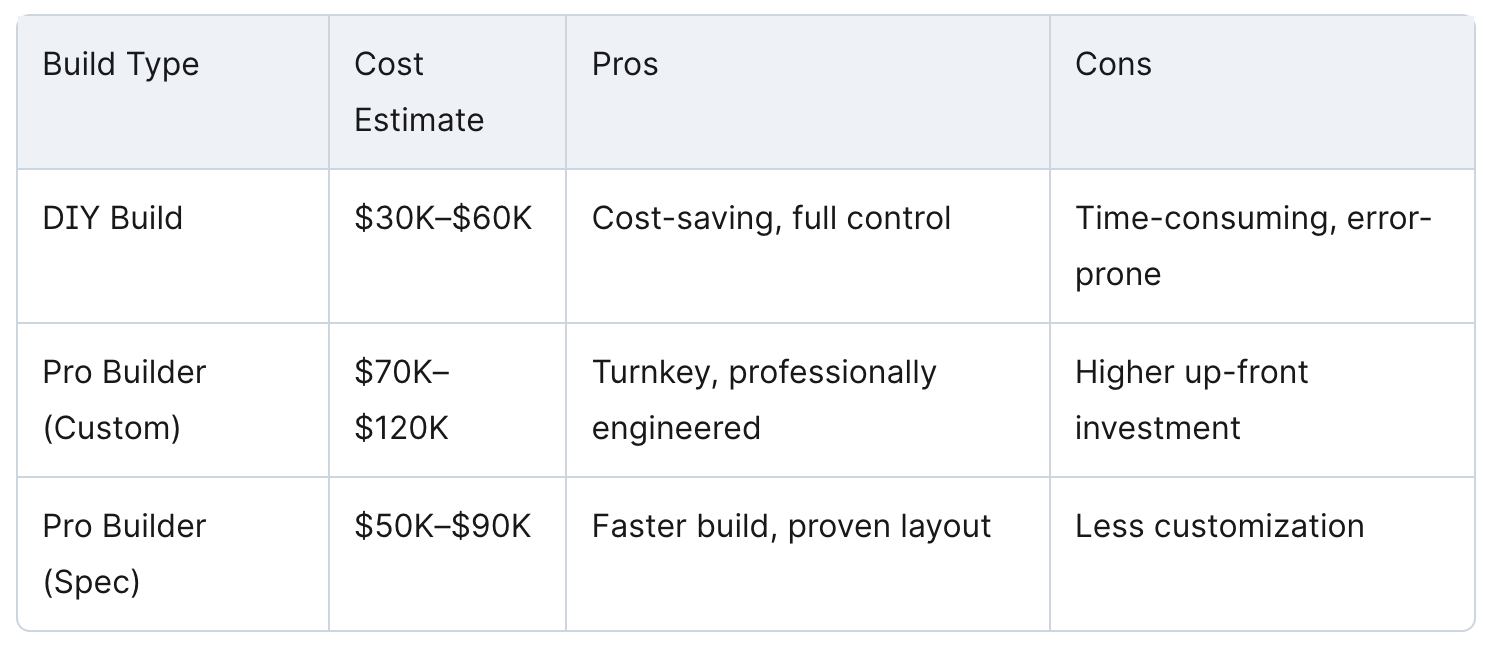Click the $70K–$120K cost cell
This screenshot has width=1492, height=648.
coord(402,400)
